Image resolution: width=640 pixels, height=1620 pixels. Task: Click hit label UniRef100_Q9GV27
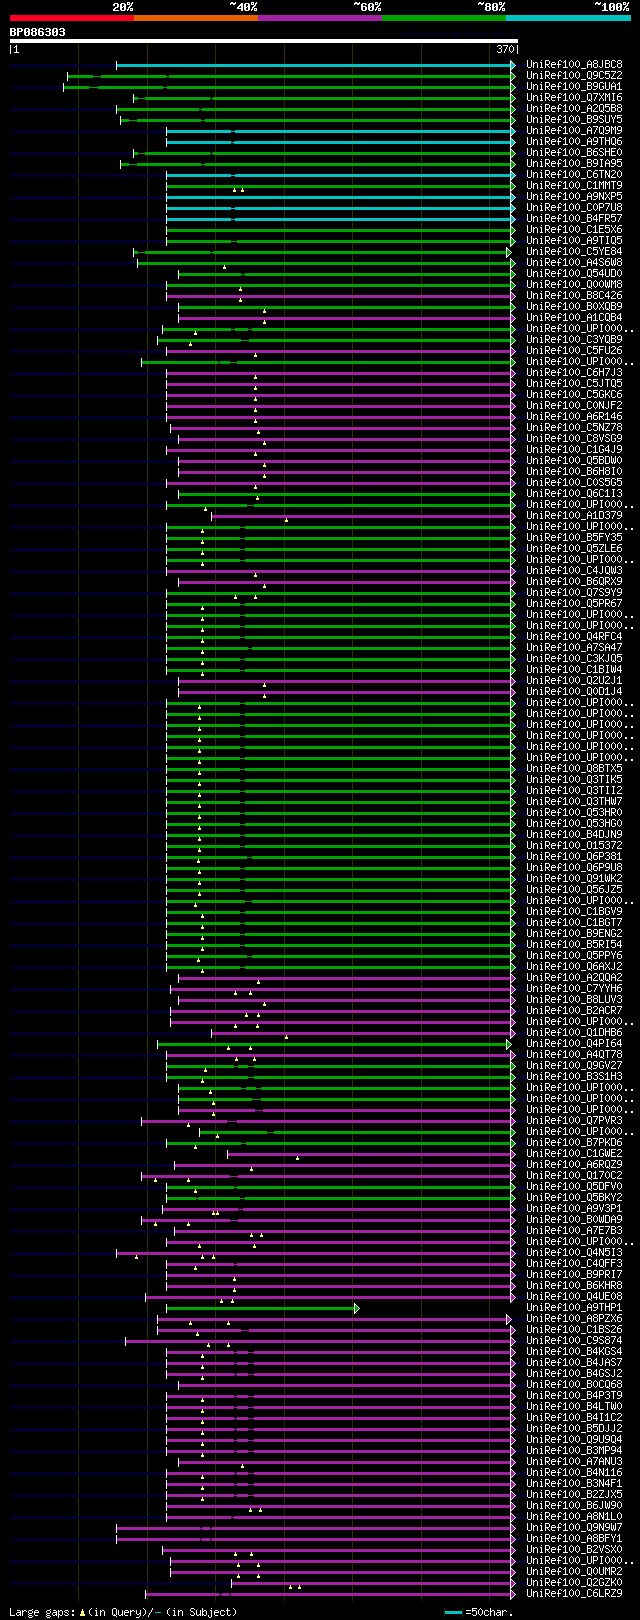pyautogui.click(x=574, y=1066)
